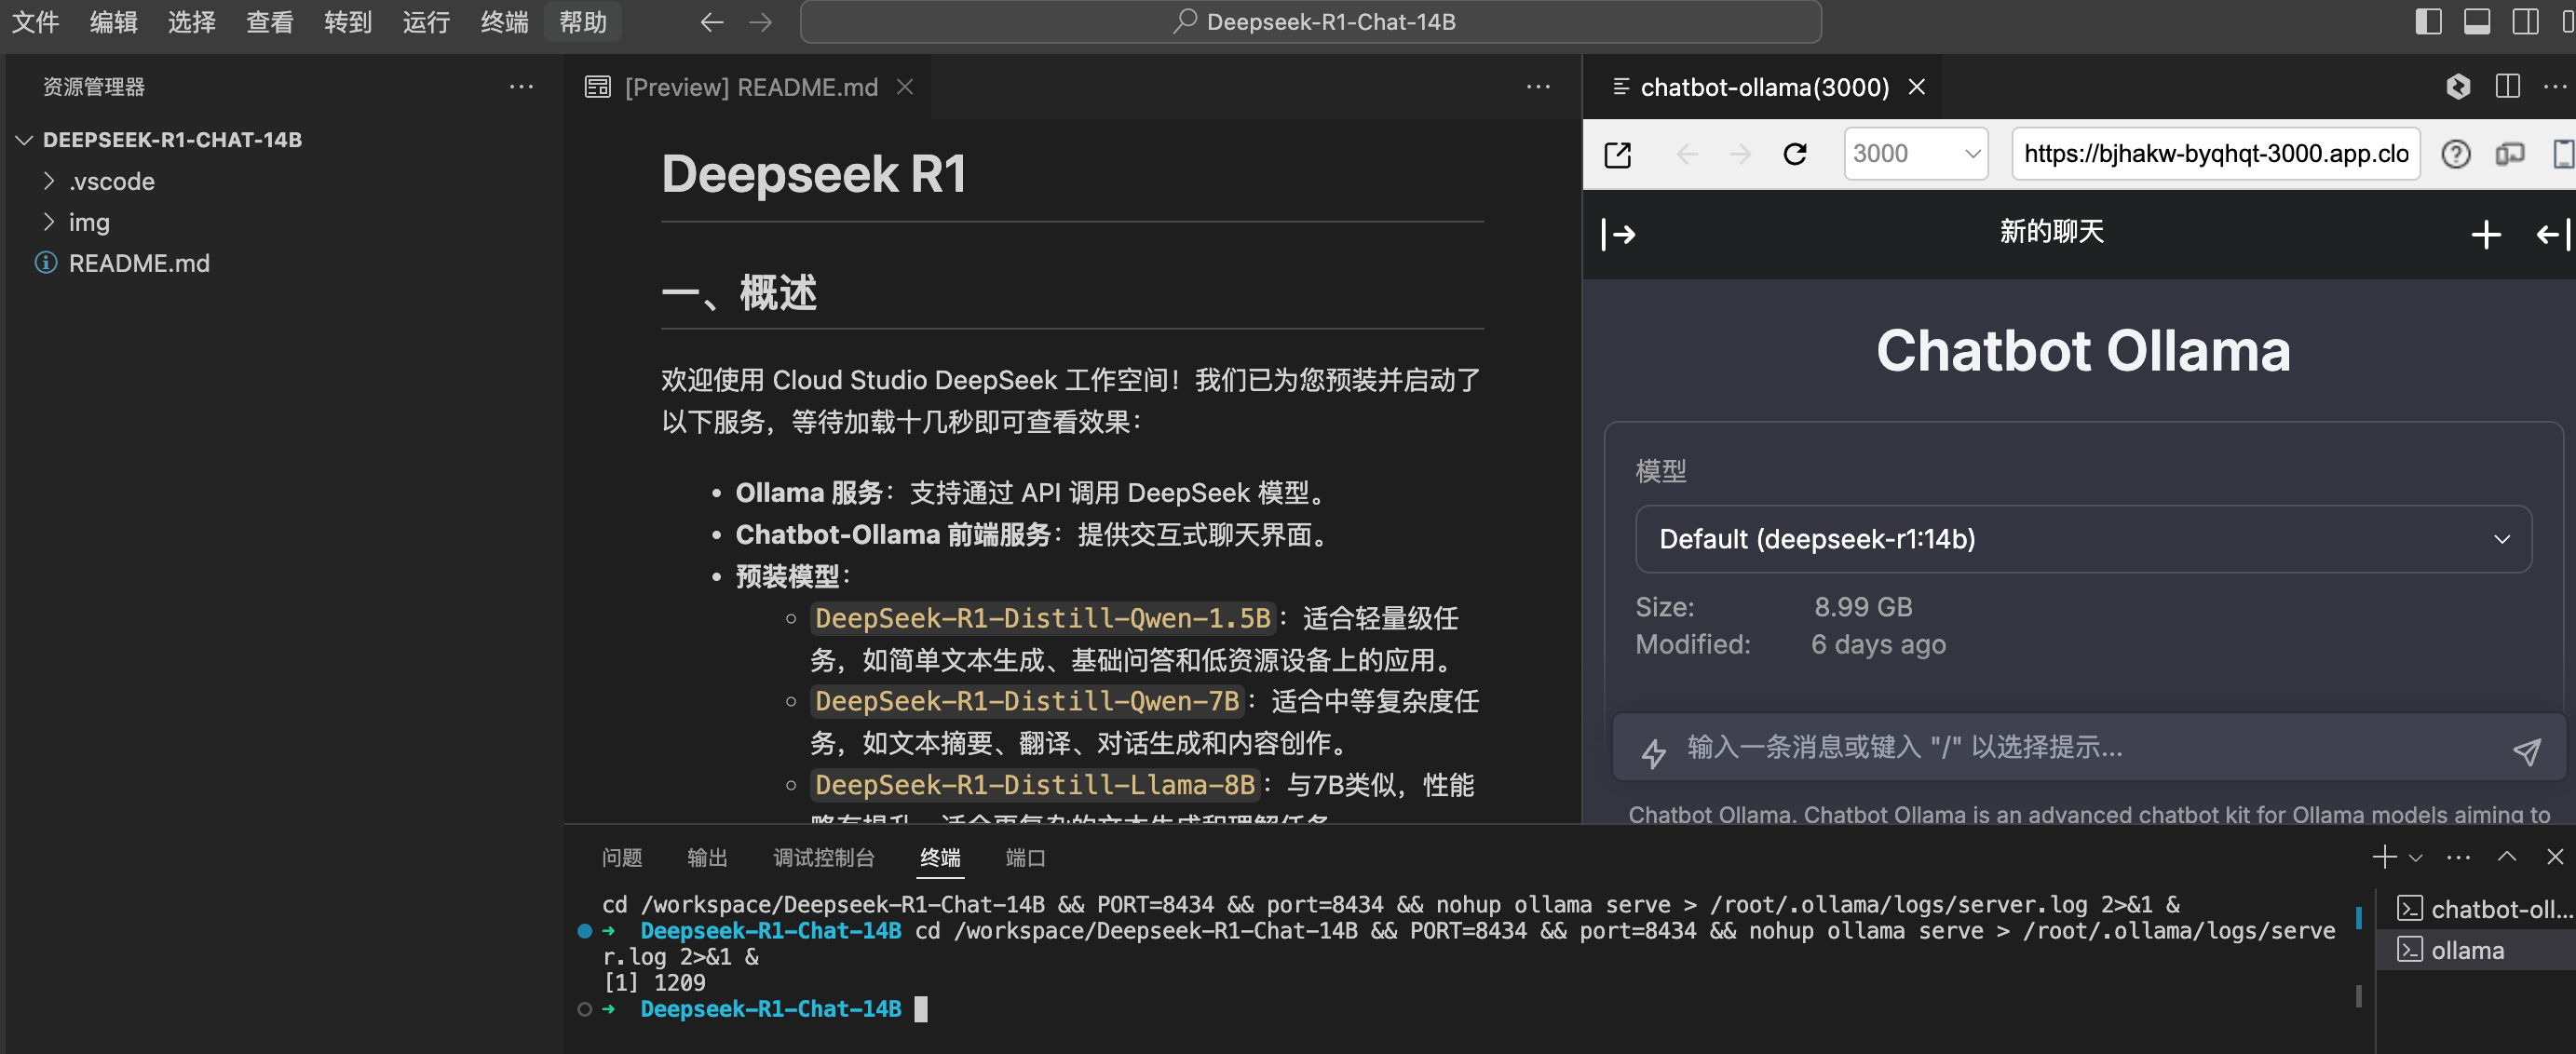Open the quick prompts lightning icon
The image size is (2576, 1054).
pyautogui.click(x=1653, y=751)
